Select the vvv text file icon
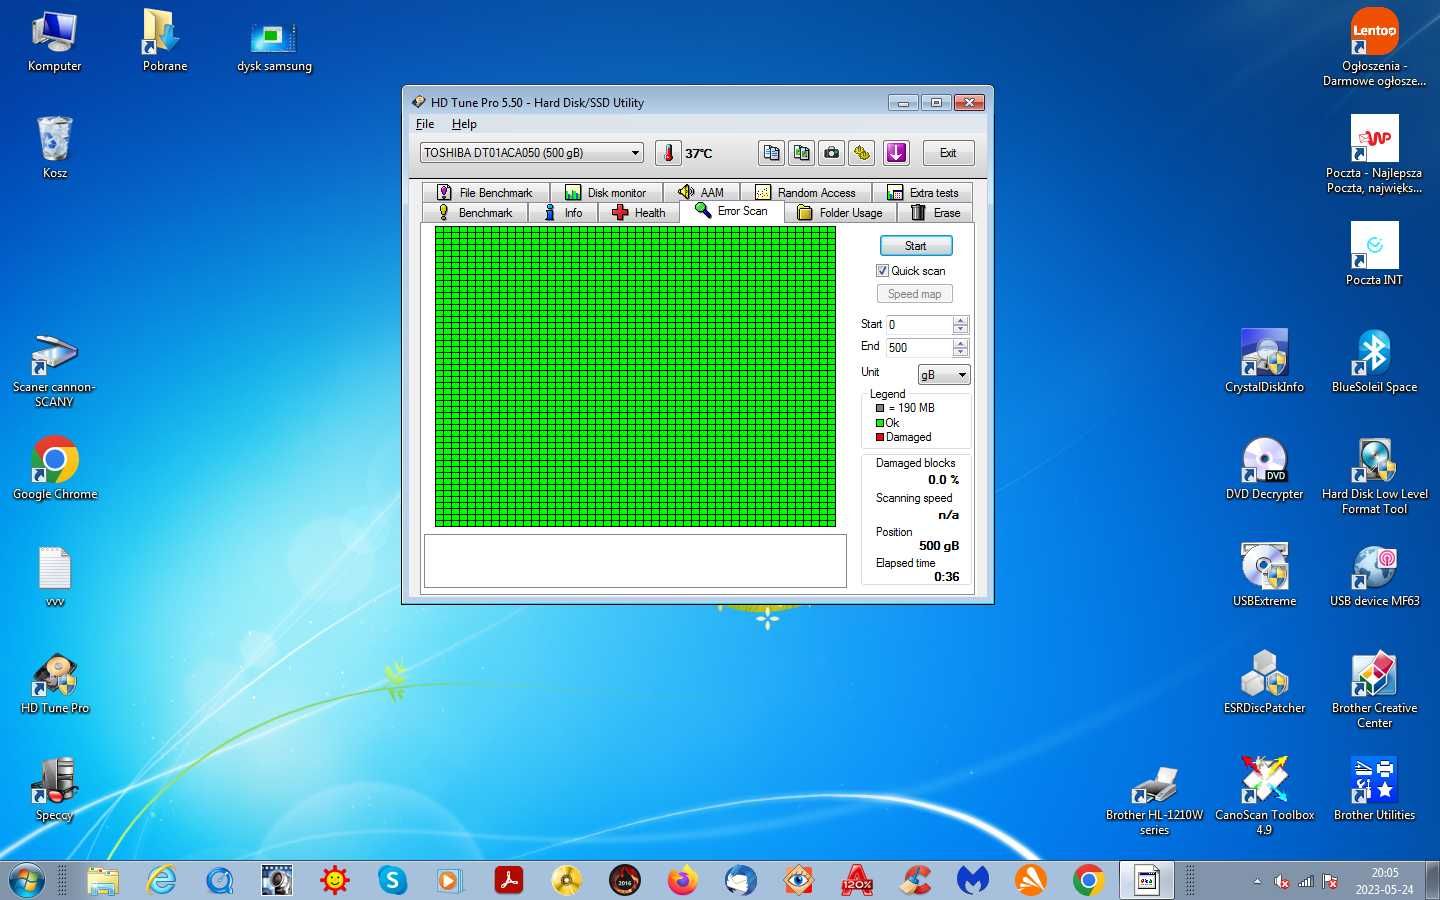 click(x=55, y=577)
